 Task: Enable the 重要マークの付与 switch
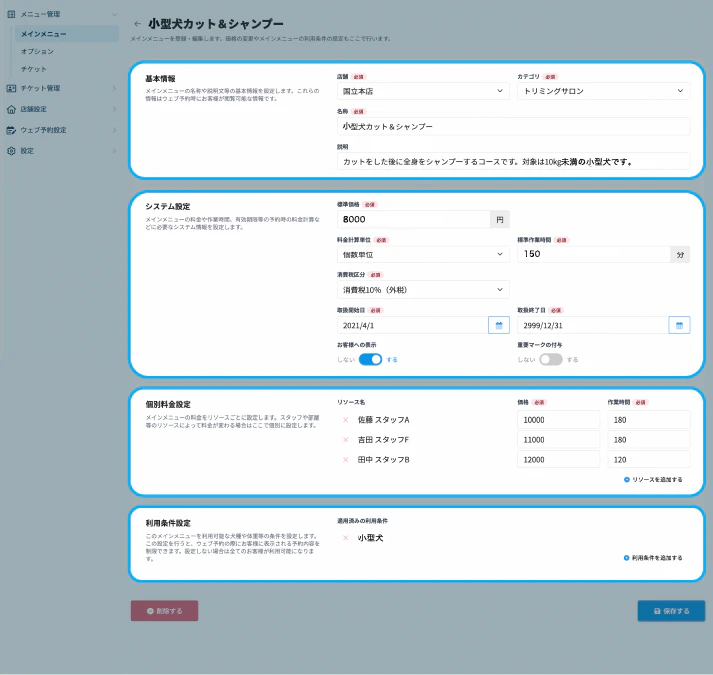point(551,359)
